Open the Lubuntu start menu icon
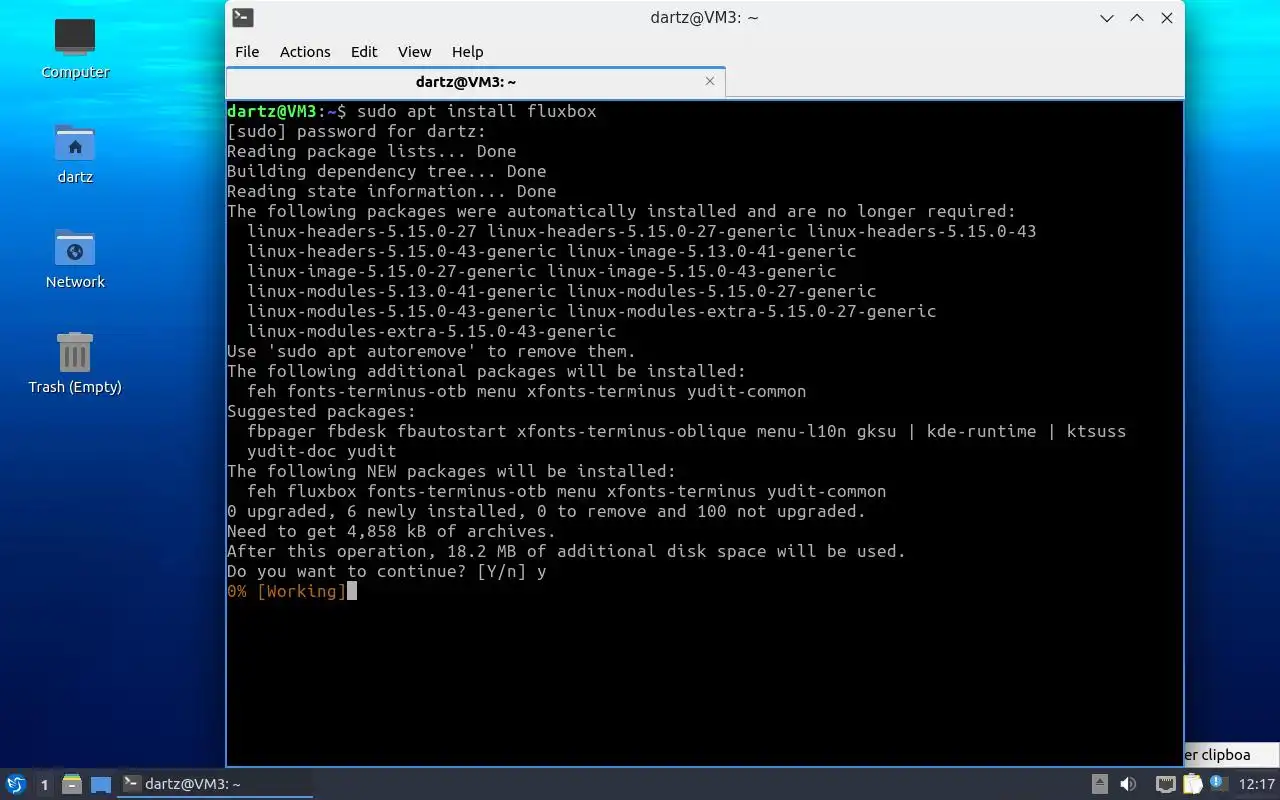This screenshot has width=1280, height=800. [15, 784]
